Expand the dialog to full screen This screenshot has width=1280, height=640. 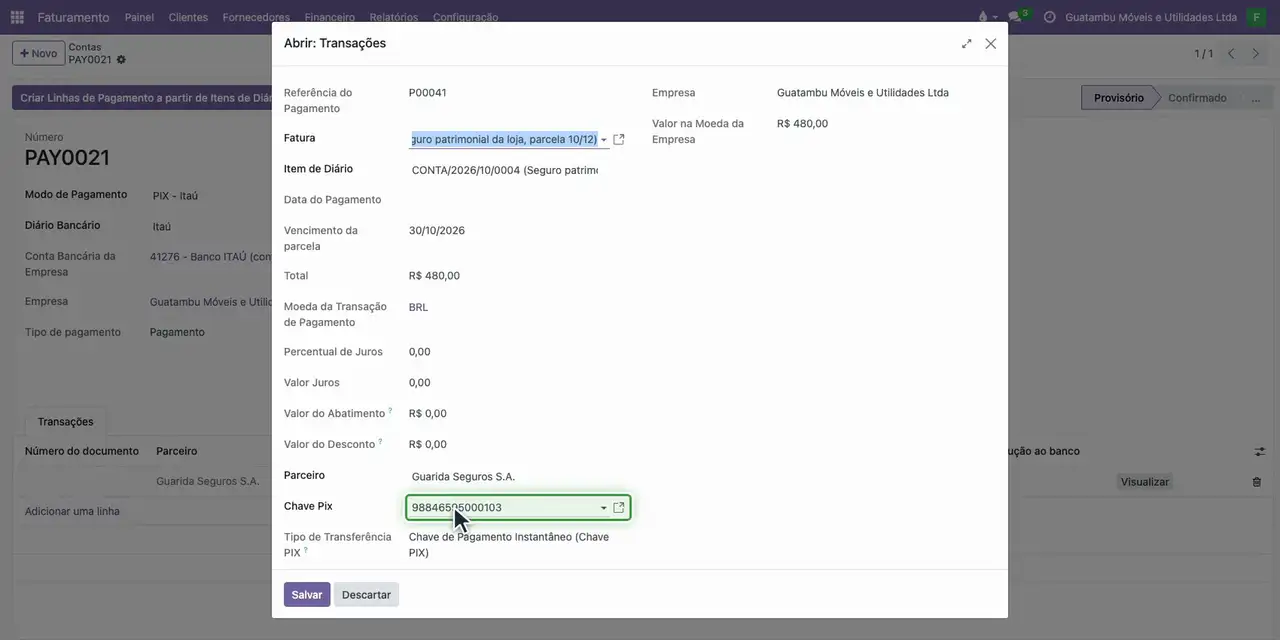967,44
